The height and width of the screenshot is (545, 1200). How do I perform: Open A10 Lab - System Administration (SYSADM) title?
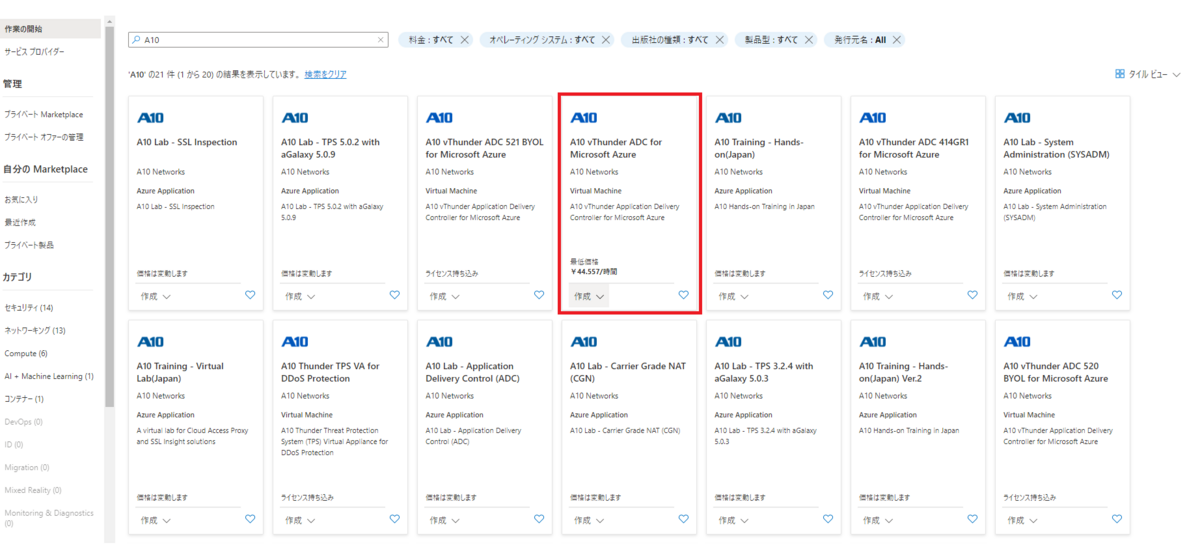[1057, 148]
